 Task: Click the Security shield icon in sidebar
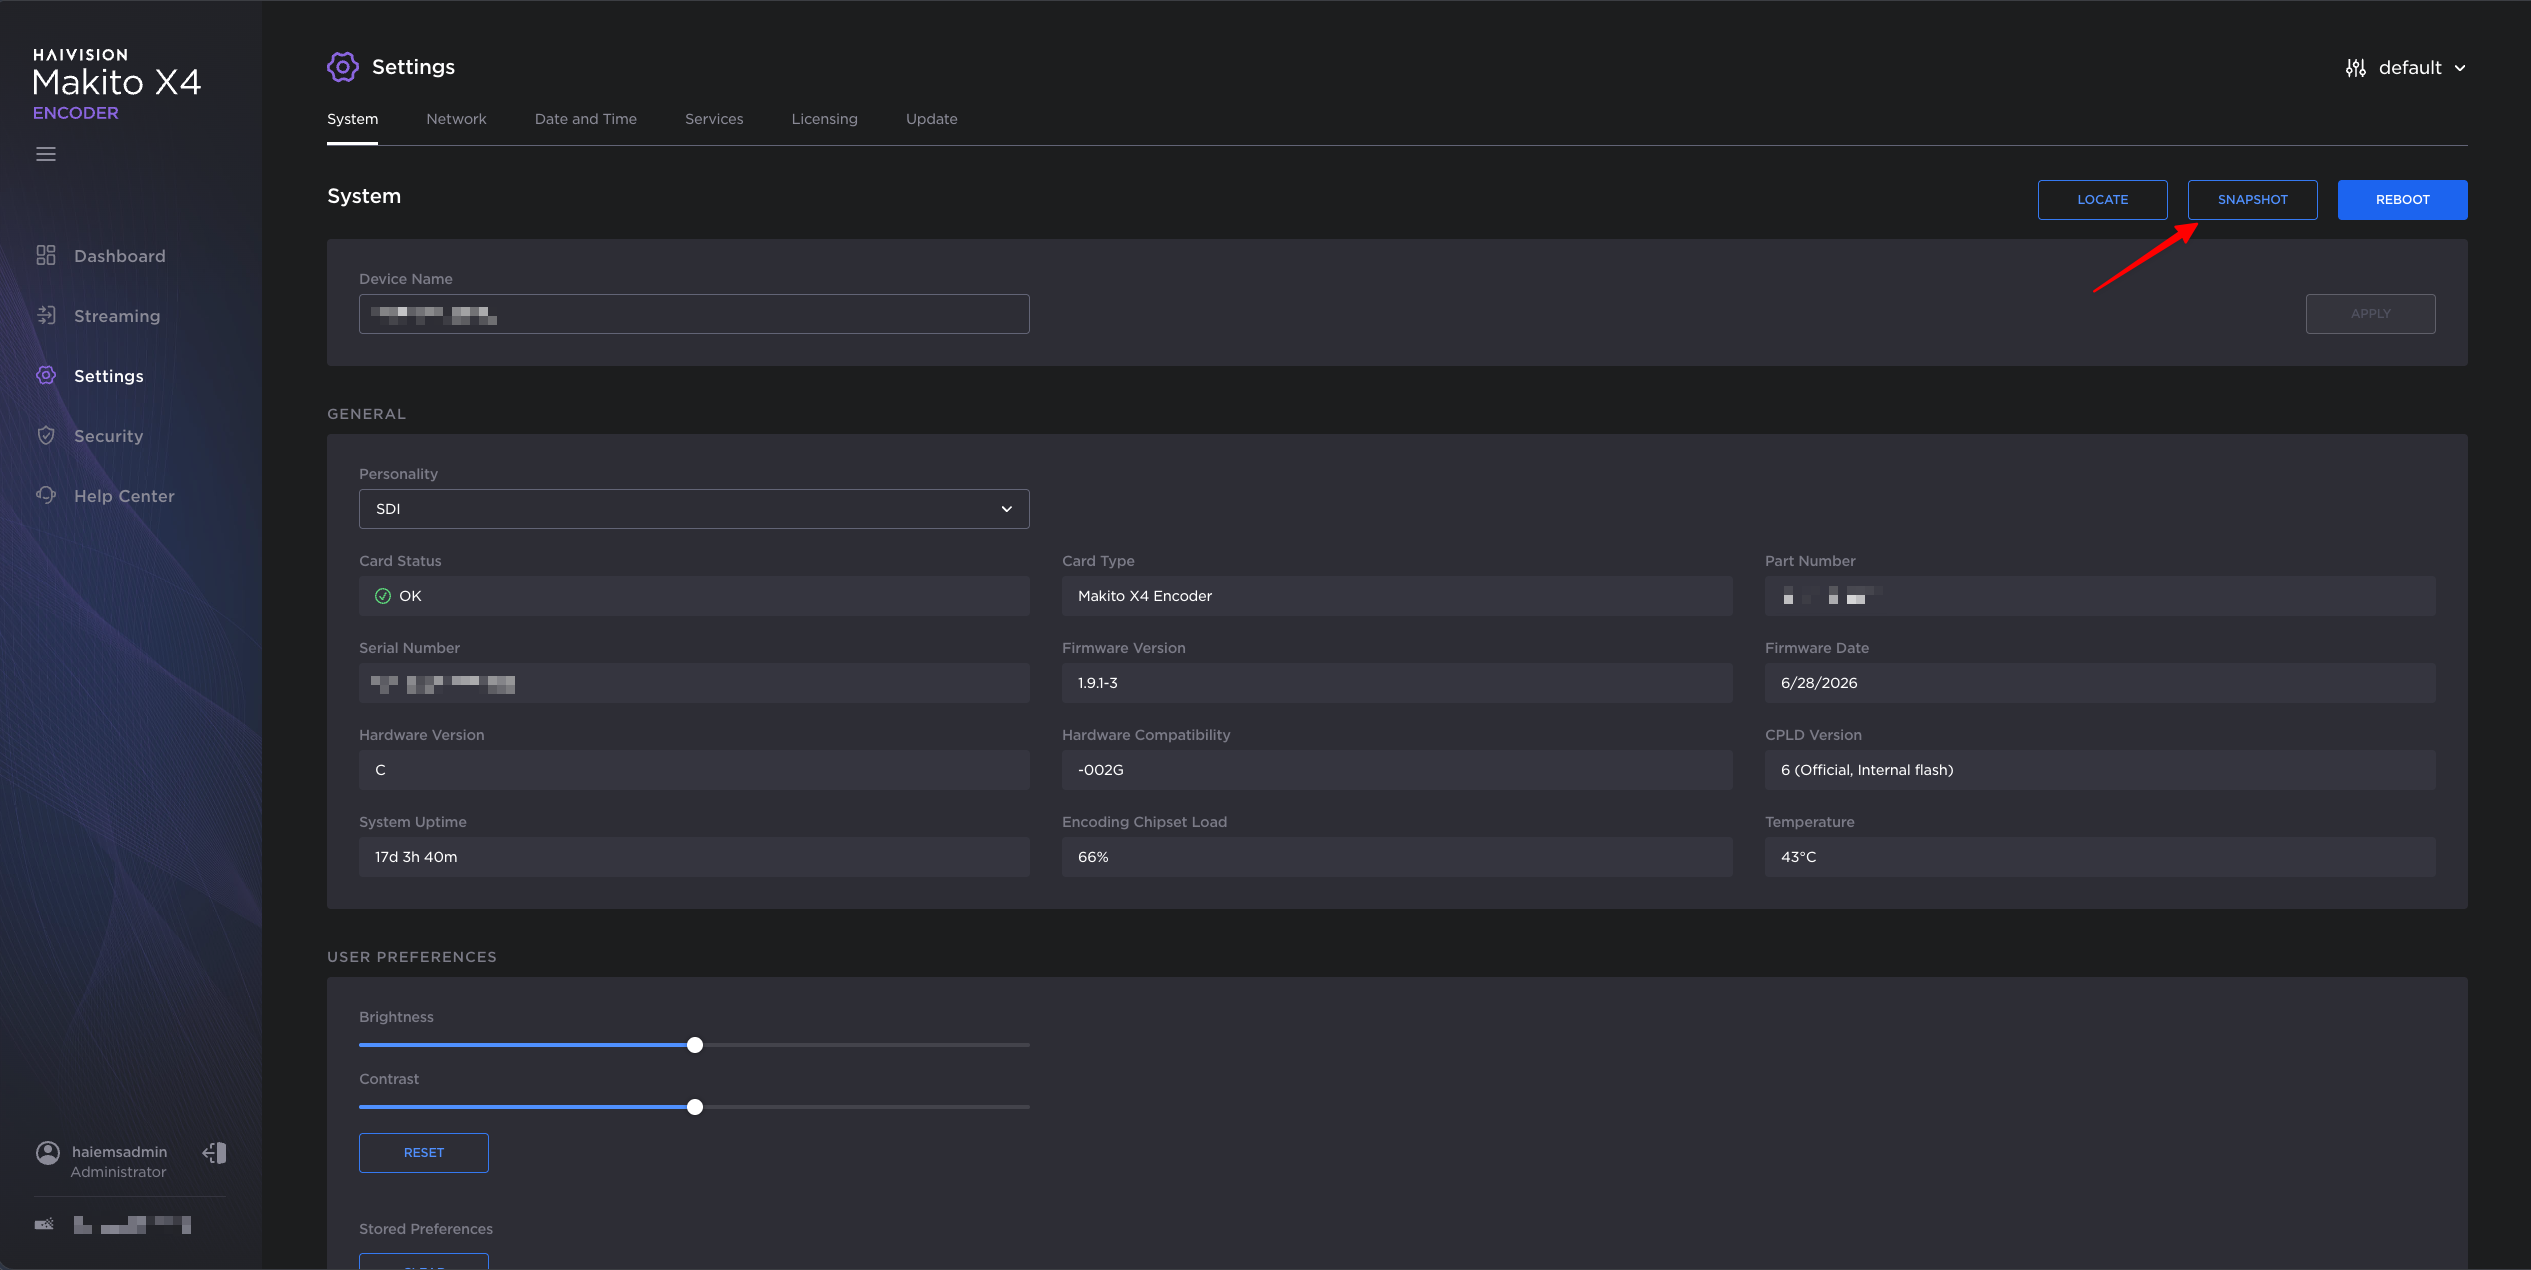(46, 436)
